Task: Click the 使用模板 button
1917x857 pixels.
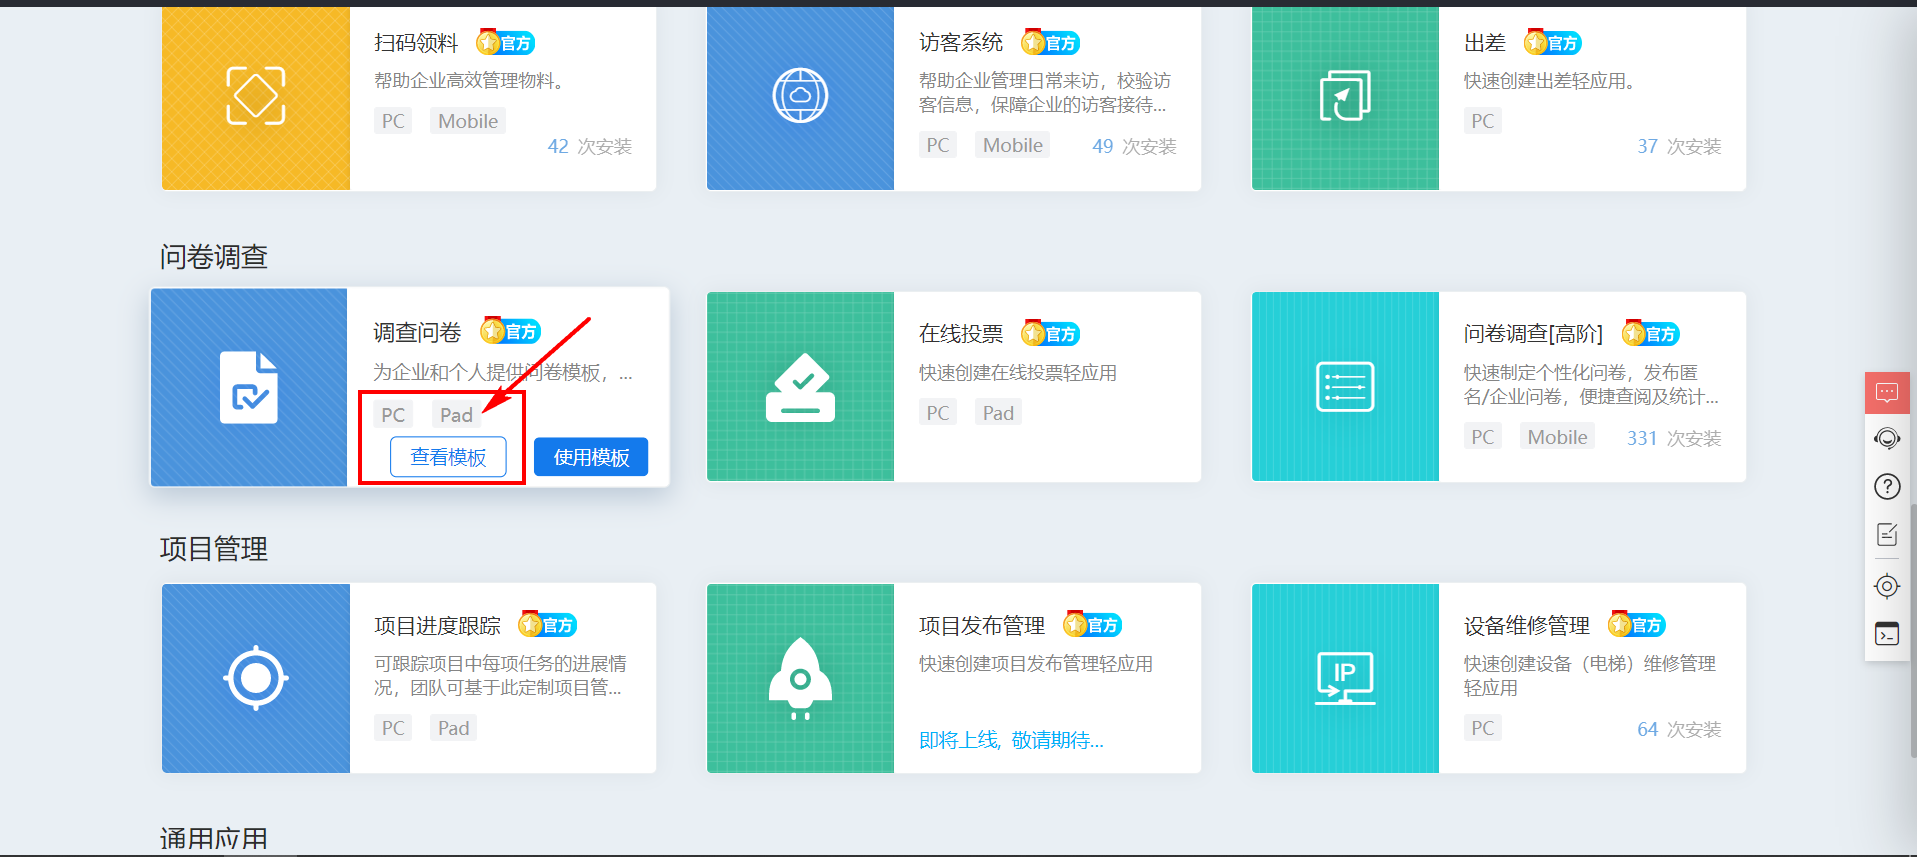Action: tap(591, 457)
